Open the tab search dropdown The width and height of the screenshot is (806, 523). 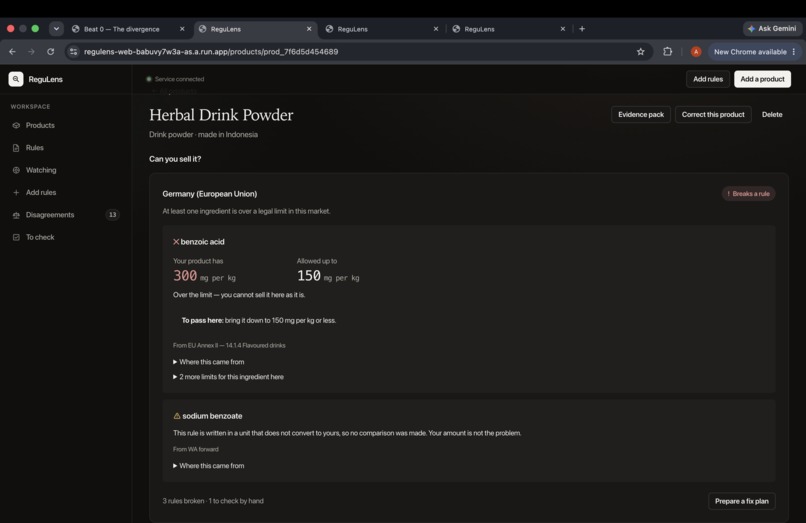coord(56,29)
